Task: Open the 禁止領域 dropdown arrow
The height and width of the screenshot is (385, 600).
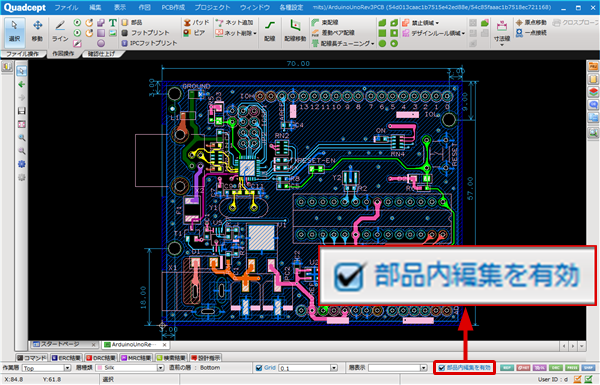Action: click(x=437, y=23)
